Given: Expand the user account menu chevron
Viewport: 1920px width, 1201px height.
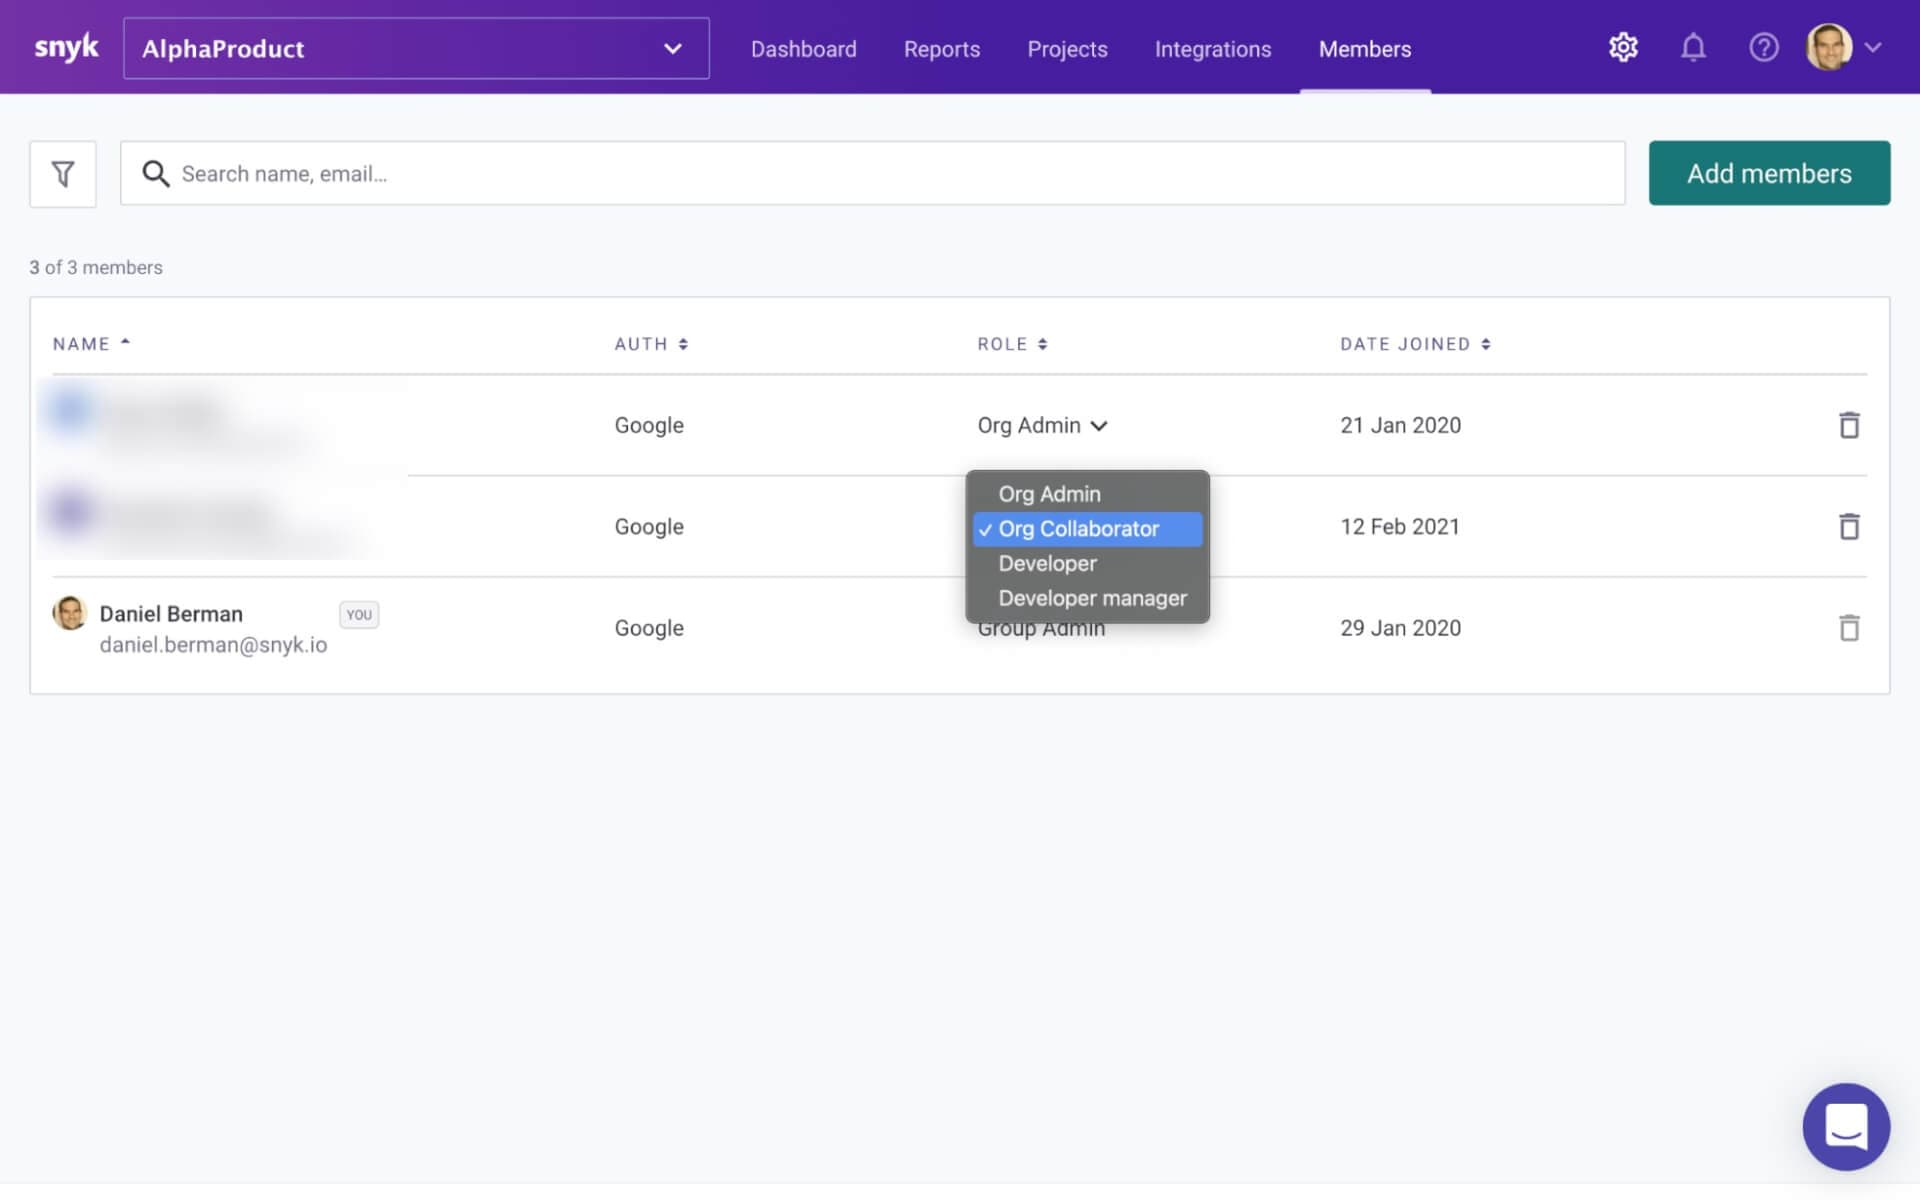Looking at the screenshot, I should 1873,47.
